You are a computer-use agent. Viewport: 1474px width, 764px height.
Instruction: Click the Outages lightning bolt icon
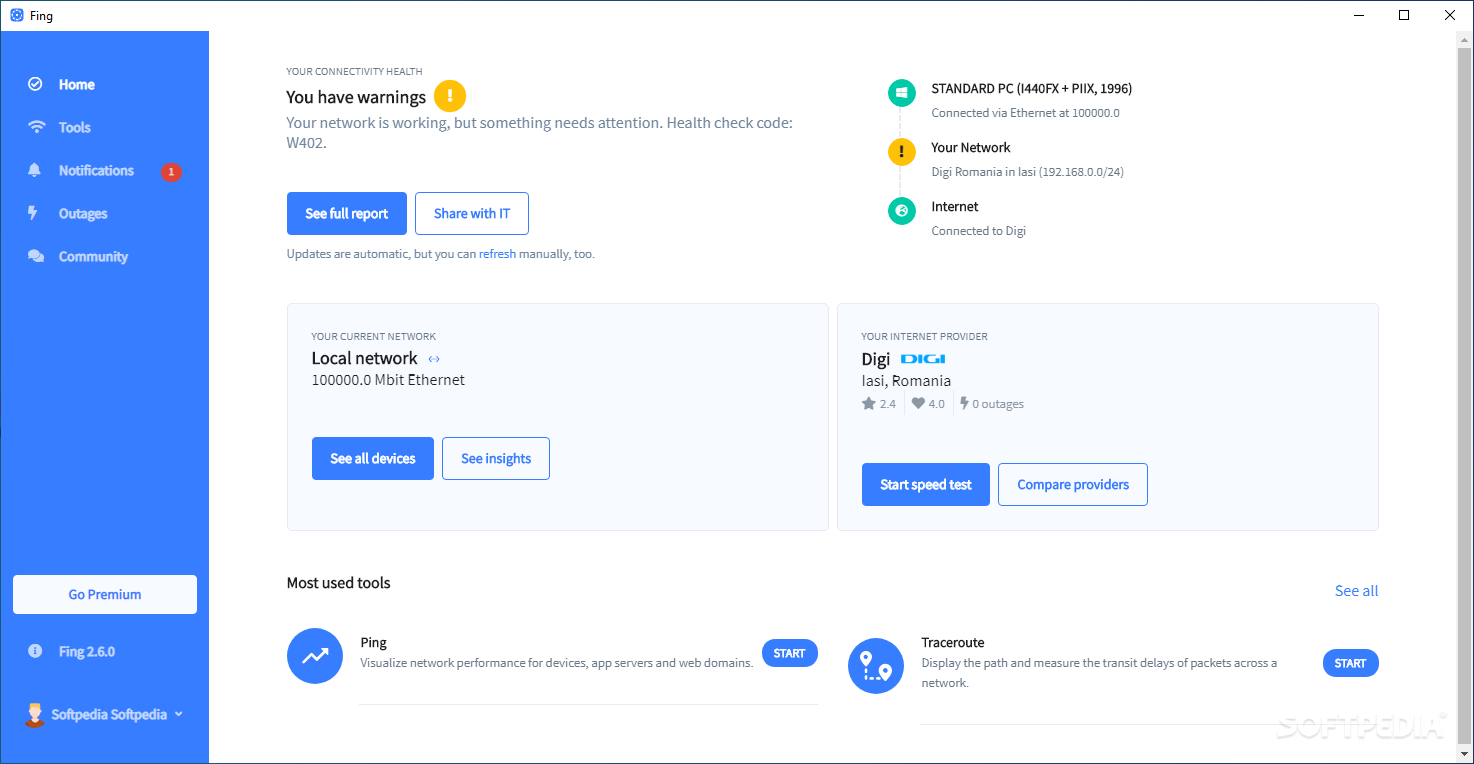[x=33, y=213]
